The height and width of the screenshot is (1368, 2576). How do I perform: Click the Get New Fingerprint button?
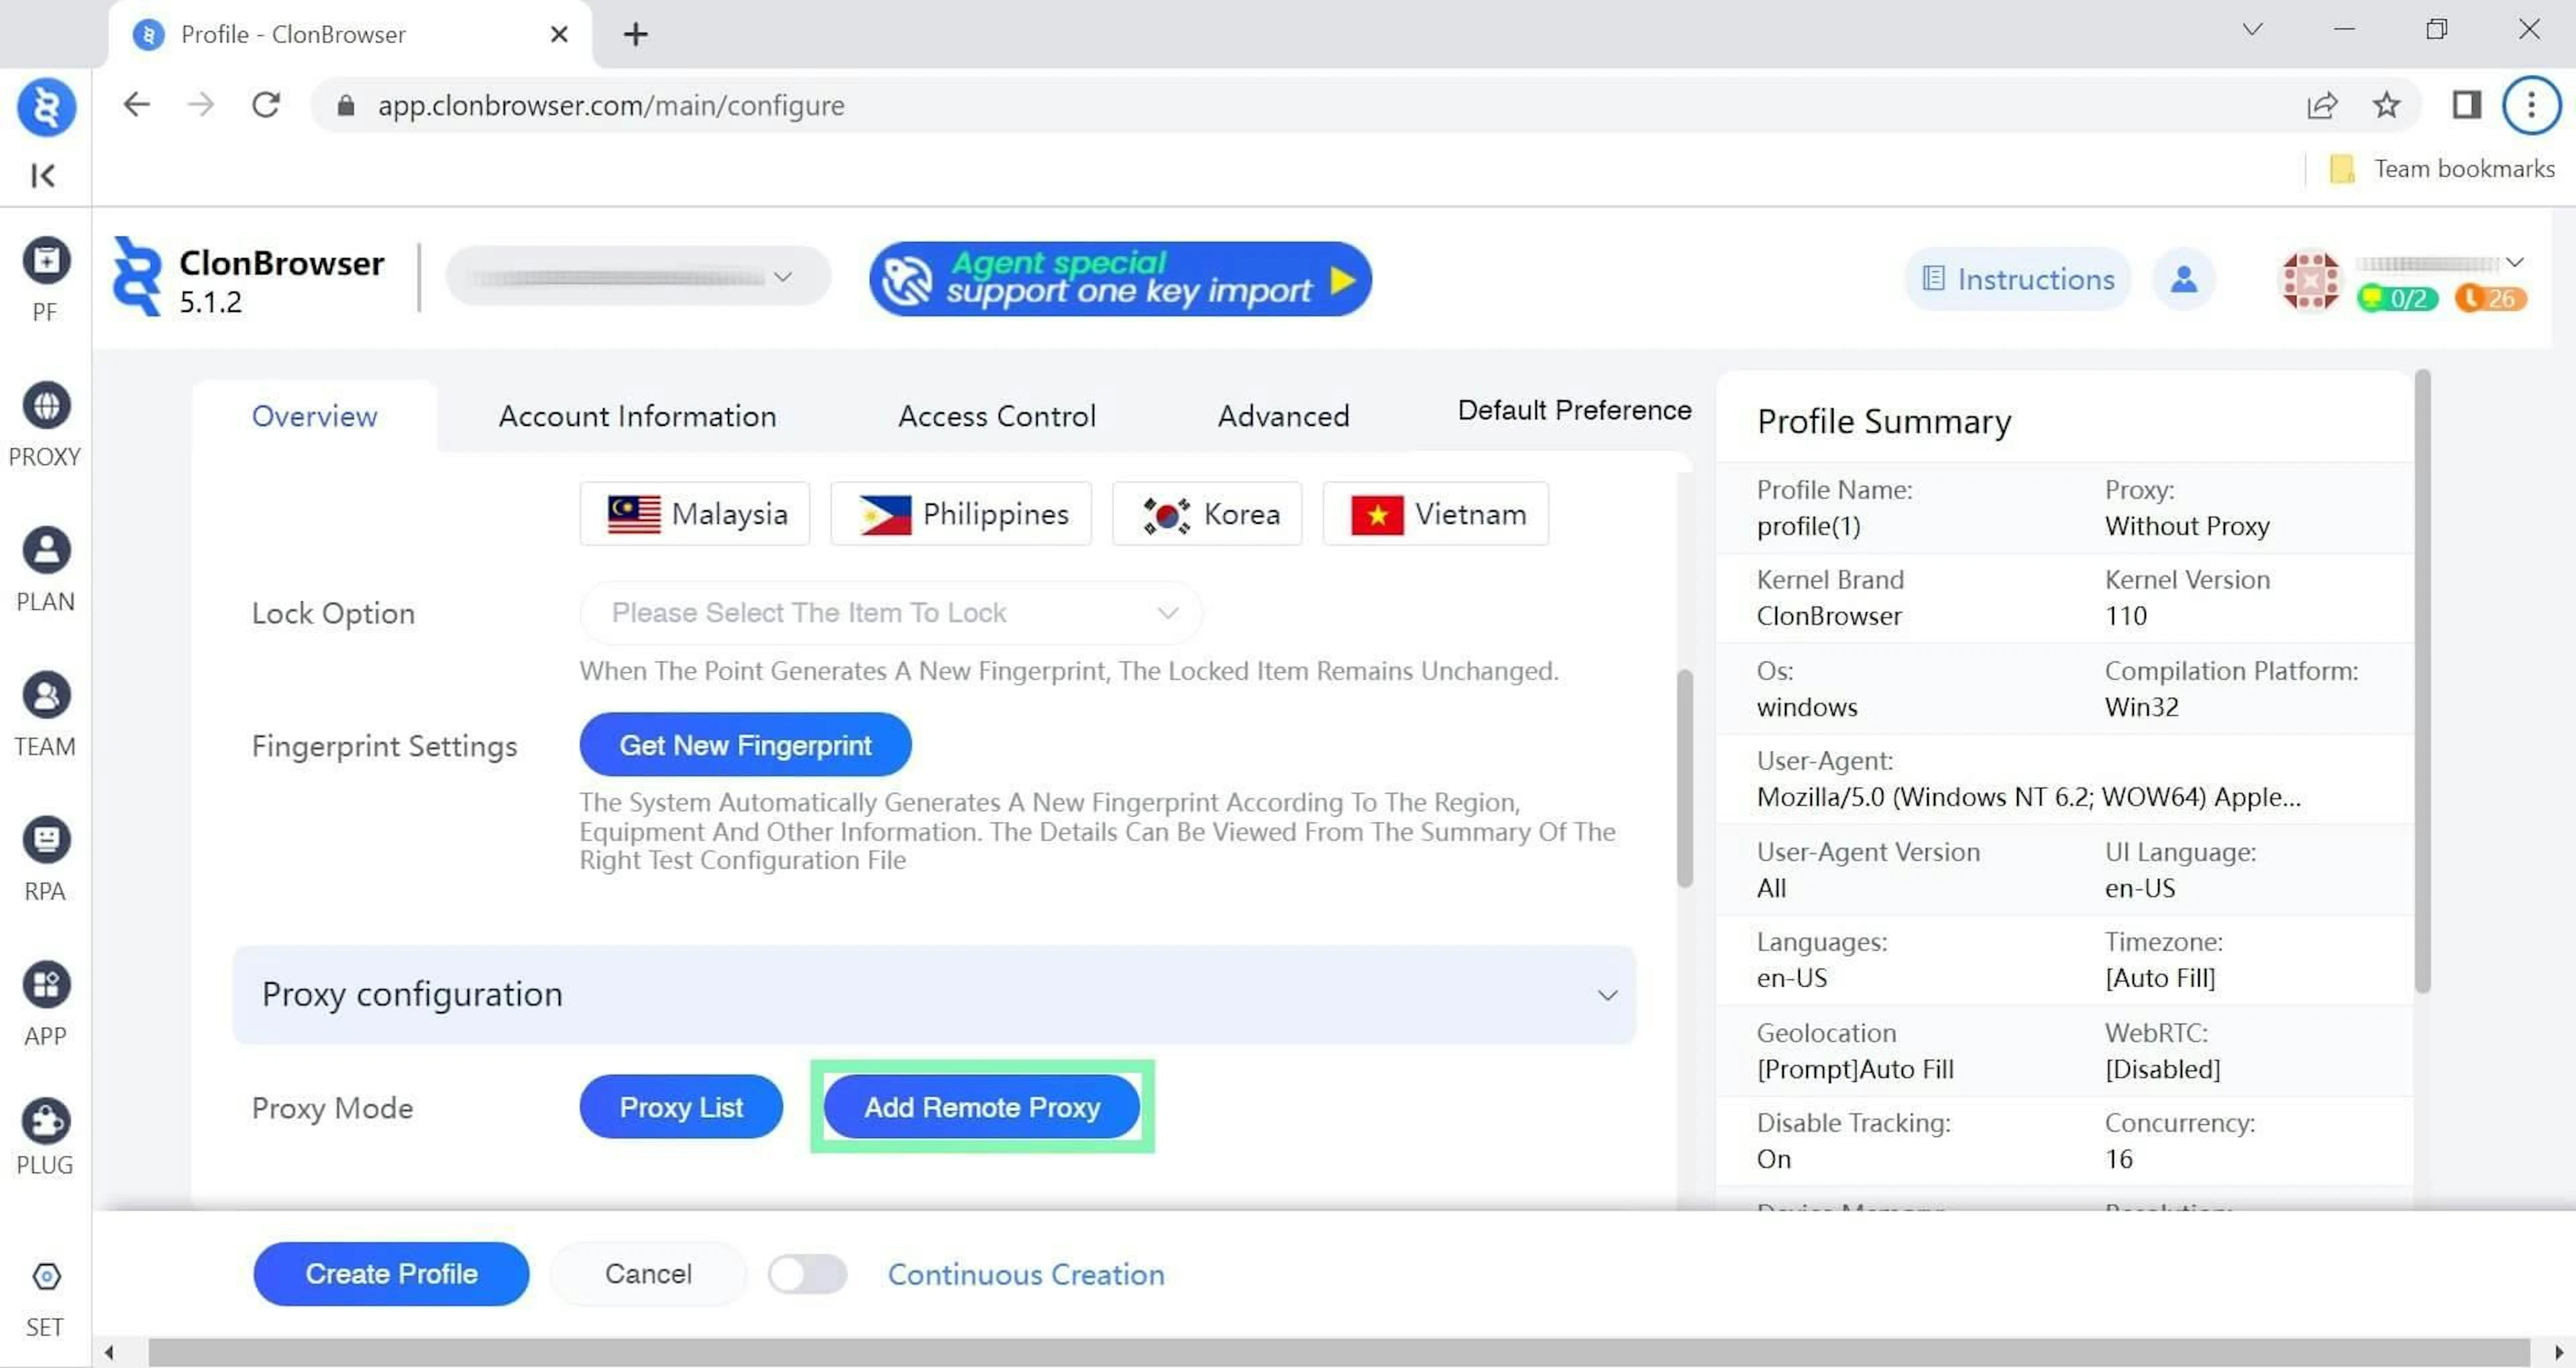tap(745, 745)
